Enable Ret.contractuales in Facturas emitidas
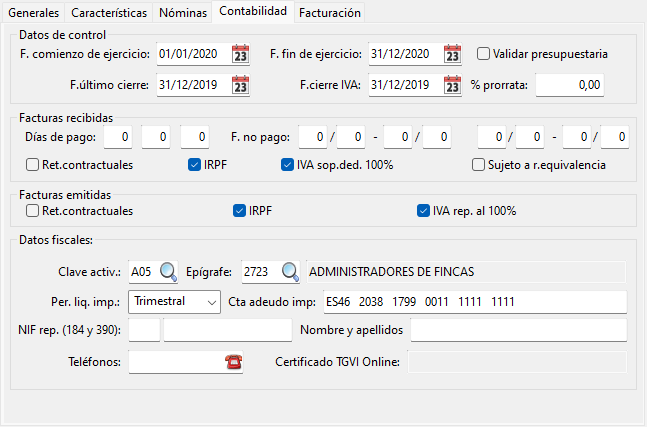 [32, 211]
